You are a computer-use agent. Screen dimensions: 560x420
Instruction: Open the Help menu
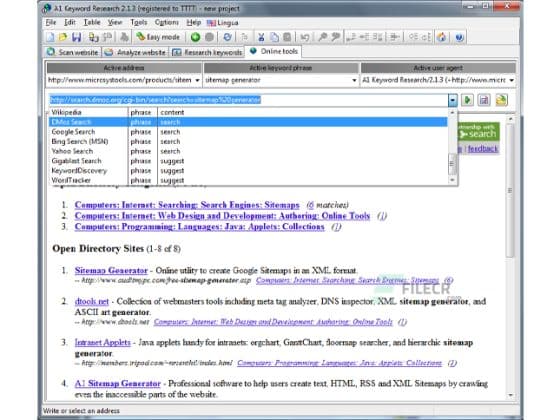[193, 22]
